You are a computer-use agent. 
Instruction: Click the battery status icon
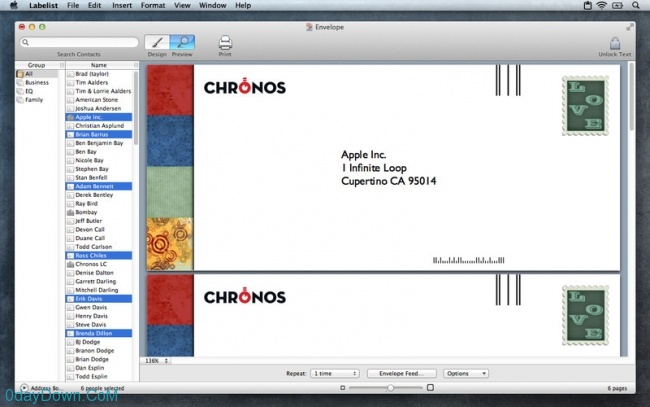pyautogui.click(x=618, y=5)
